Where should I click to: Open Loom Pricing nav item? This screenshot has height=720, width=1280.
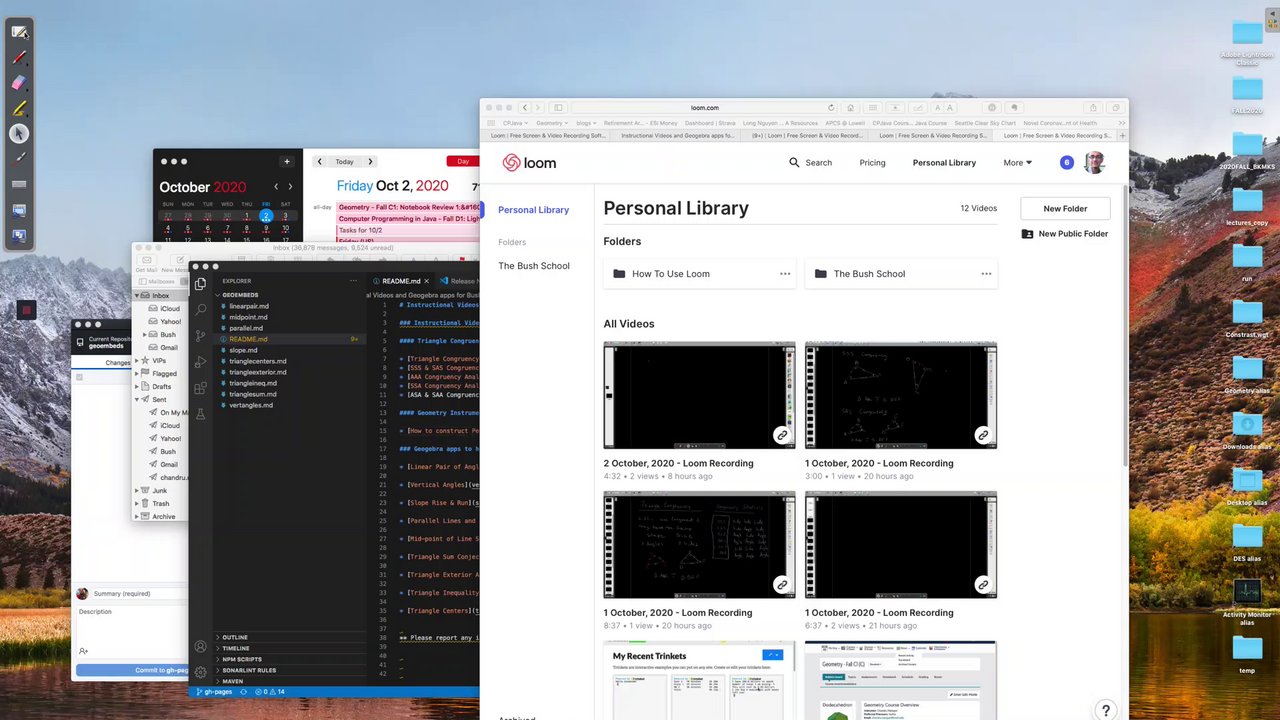click(872, 163)
